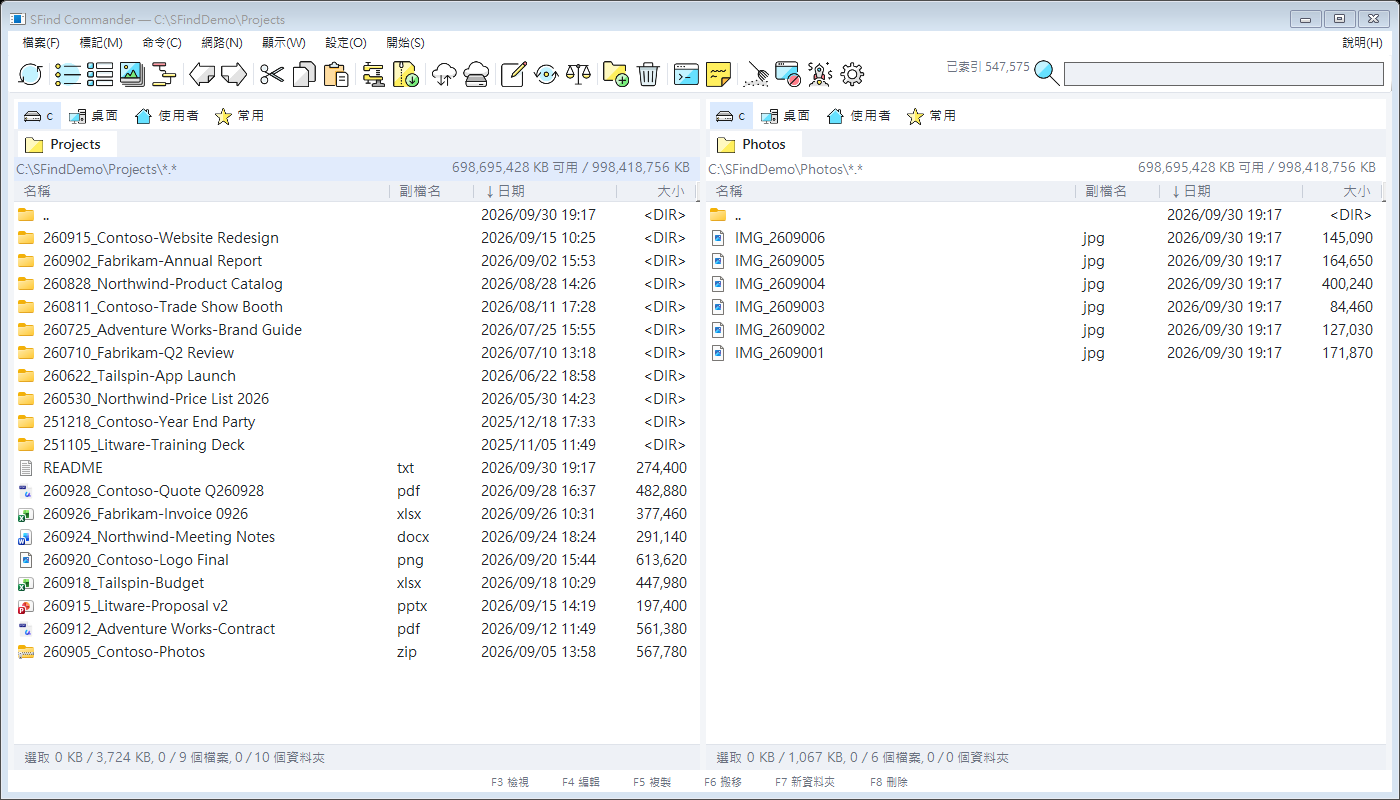Viewport: 1400px width, 800px height.
Task: Switch to detailed list view icon
Action: 100,74
